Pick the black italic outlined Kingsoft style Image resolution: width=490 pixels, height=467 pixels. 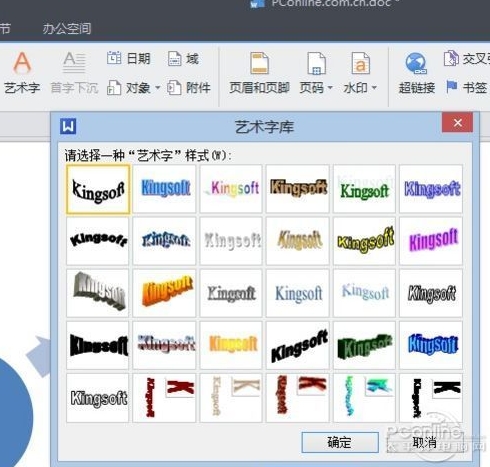click(x=431, y=293)
